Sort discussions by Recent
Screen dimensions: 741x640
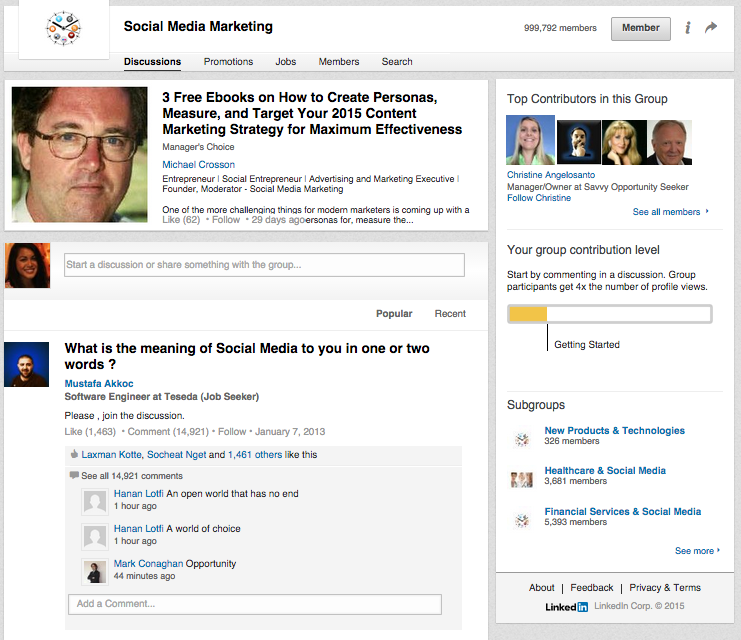click(450, 313)
